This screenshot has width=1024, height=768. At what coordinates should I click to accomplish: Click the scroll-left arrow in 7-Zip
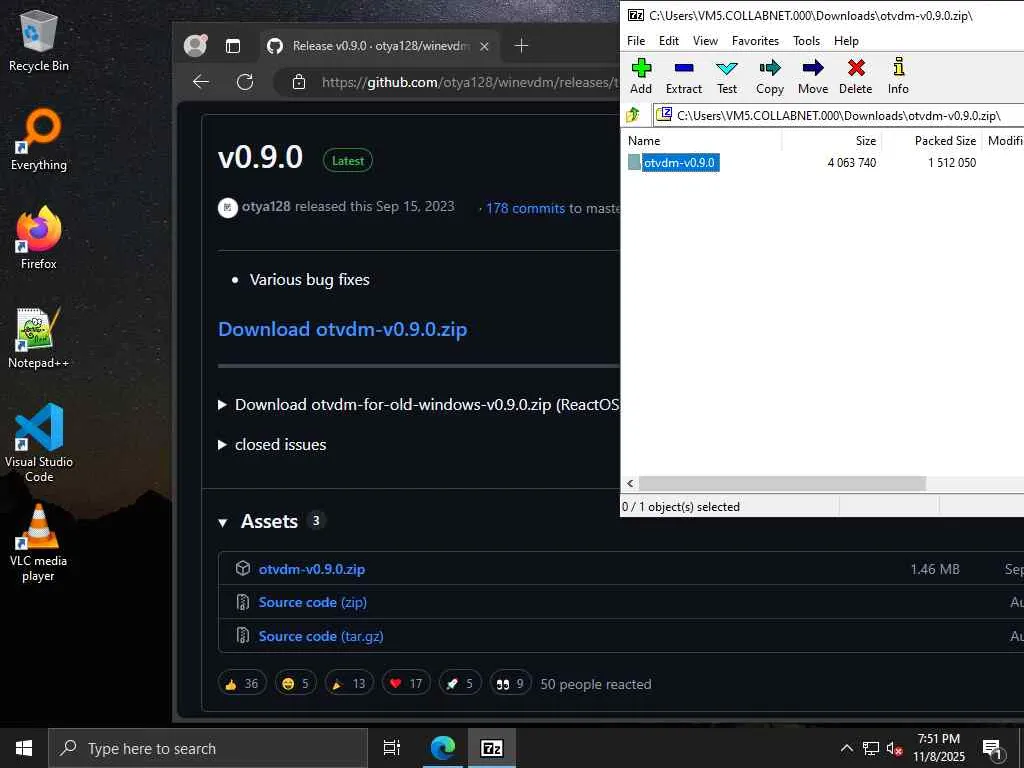click(630, 483)
